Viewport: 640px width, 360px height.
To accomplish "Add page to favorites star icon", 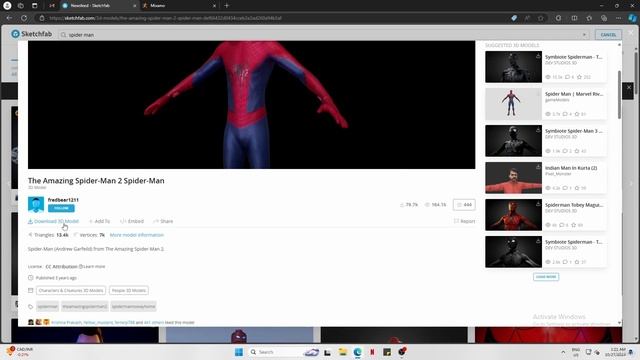I will click(540, 18).
